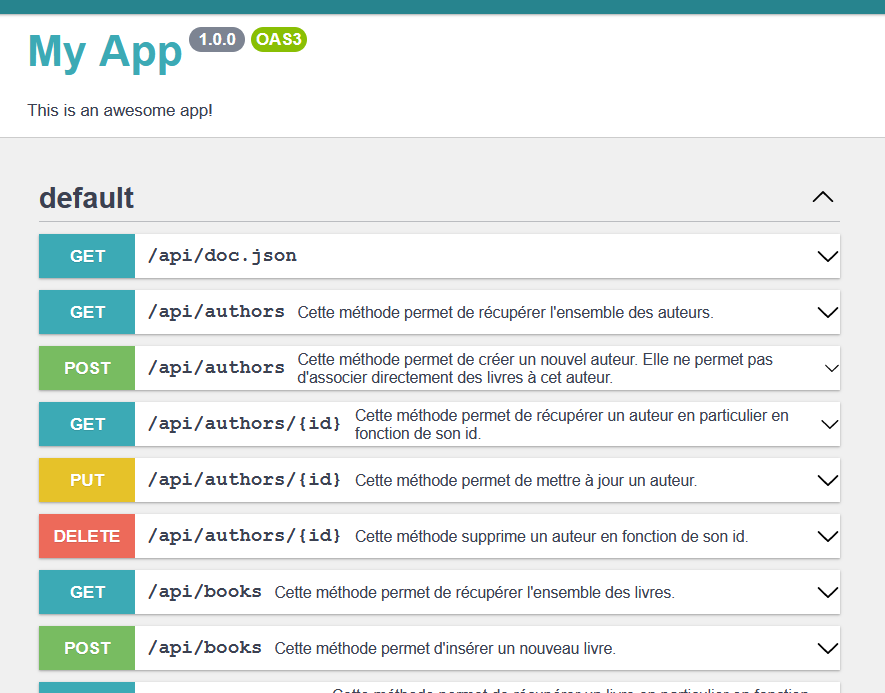The height and width of the screenshot is (693, 885).
Task: Click the GET badge for /api/doc.json
Action: coord(86,256)
